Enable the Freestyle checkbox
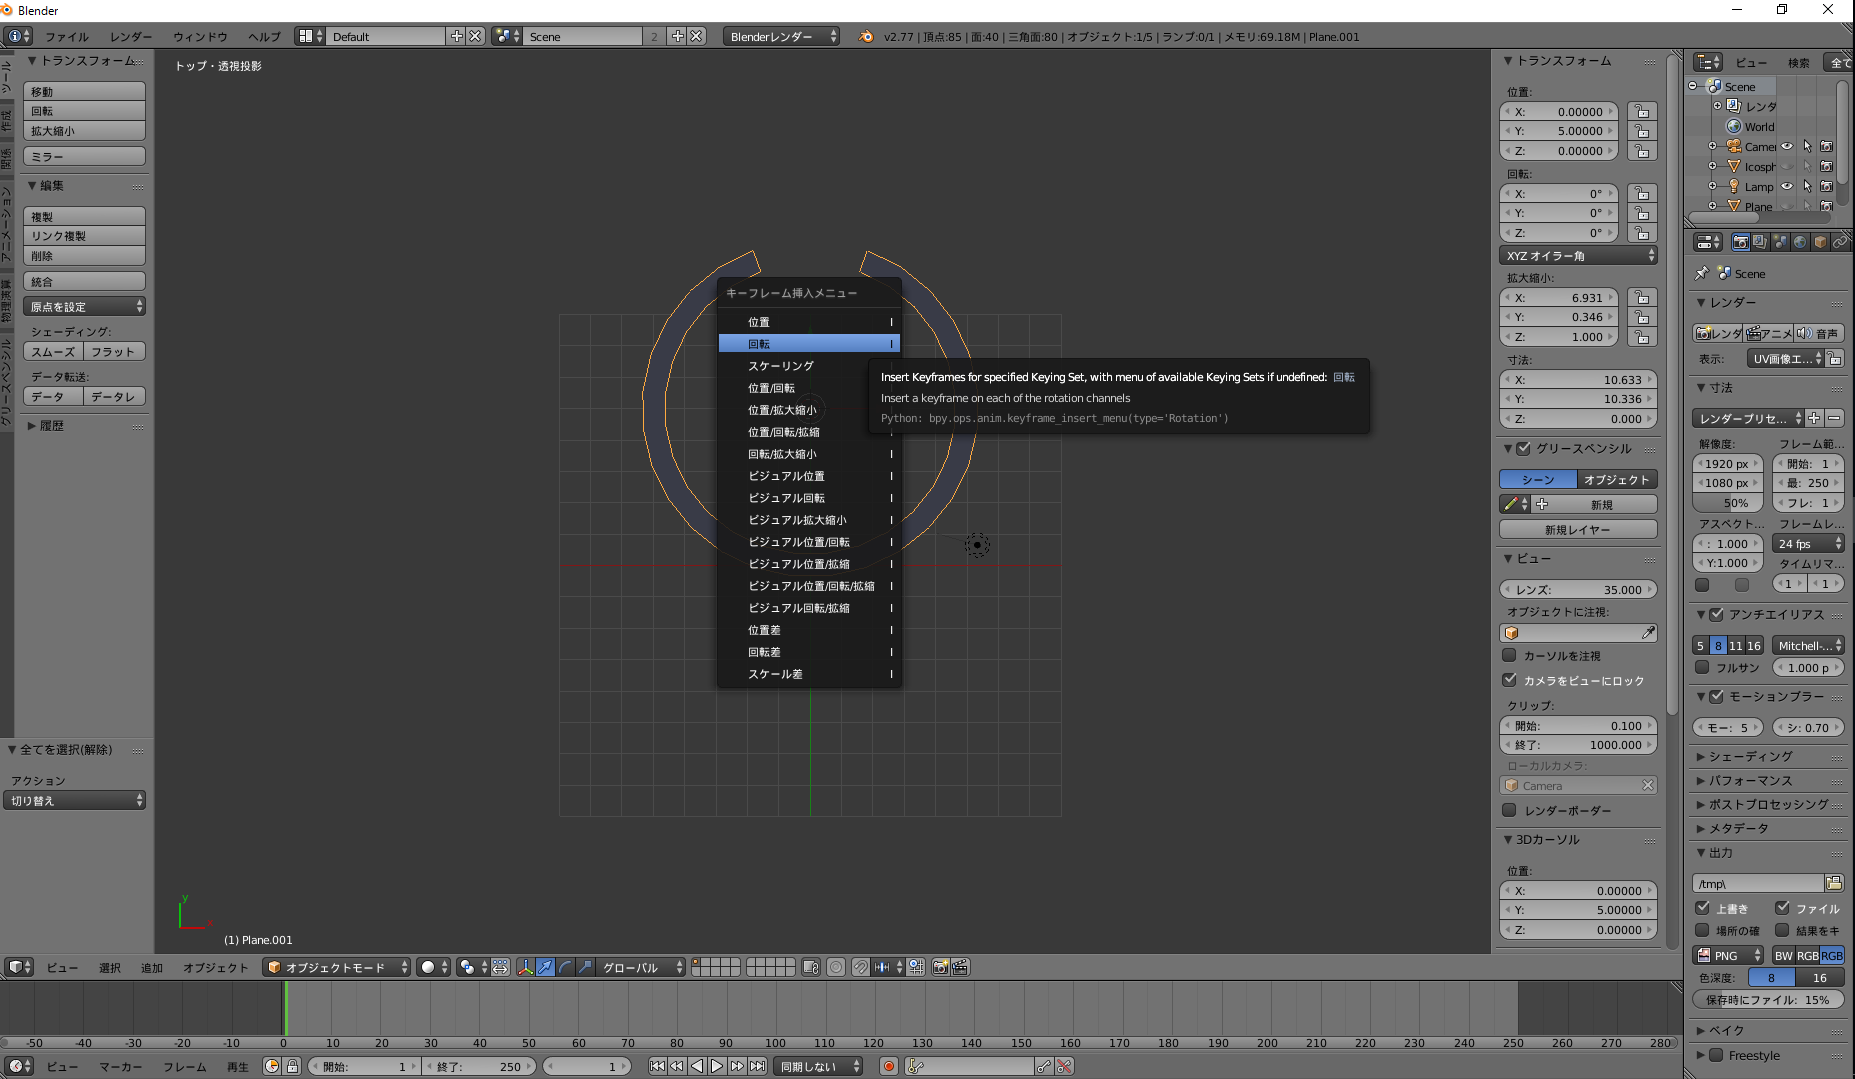The height and width of the screenshot is (1079, 1855). click(x=1717, y=1055)
